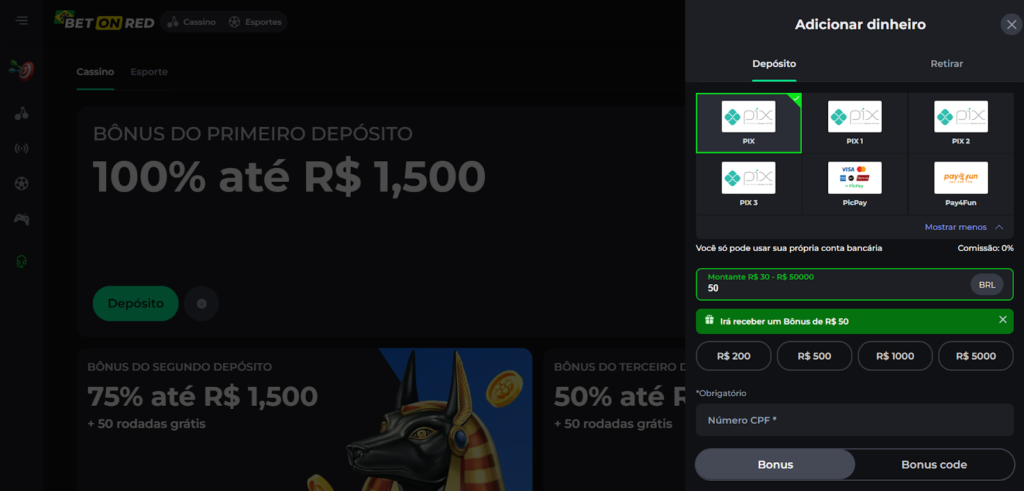The image size is (1024, 491).
Task: Choose the PicPay payment option
Action: [x=854, y=185]
